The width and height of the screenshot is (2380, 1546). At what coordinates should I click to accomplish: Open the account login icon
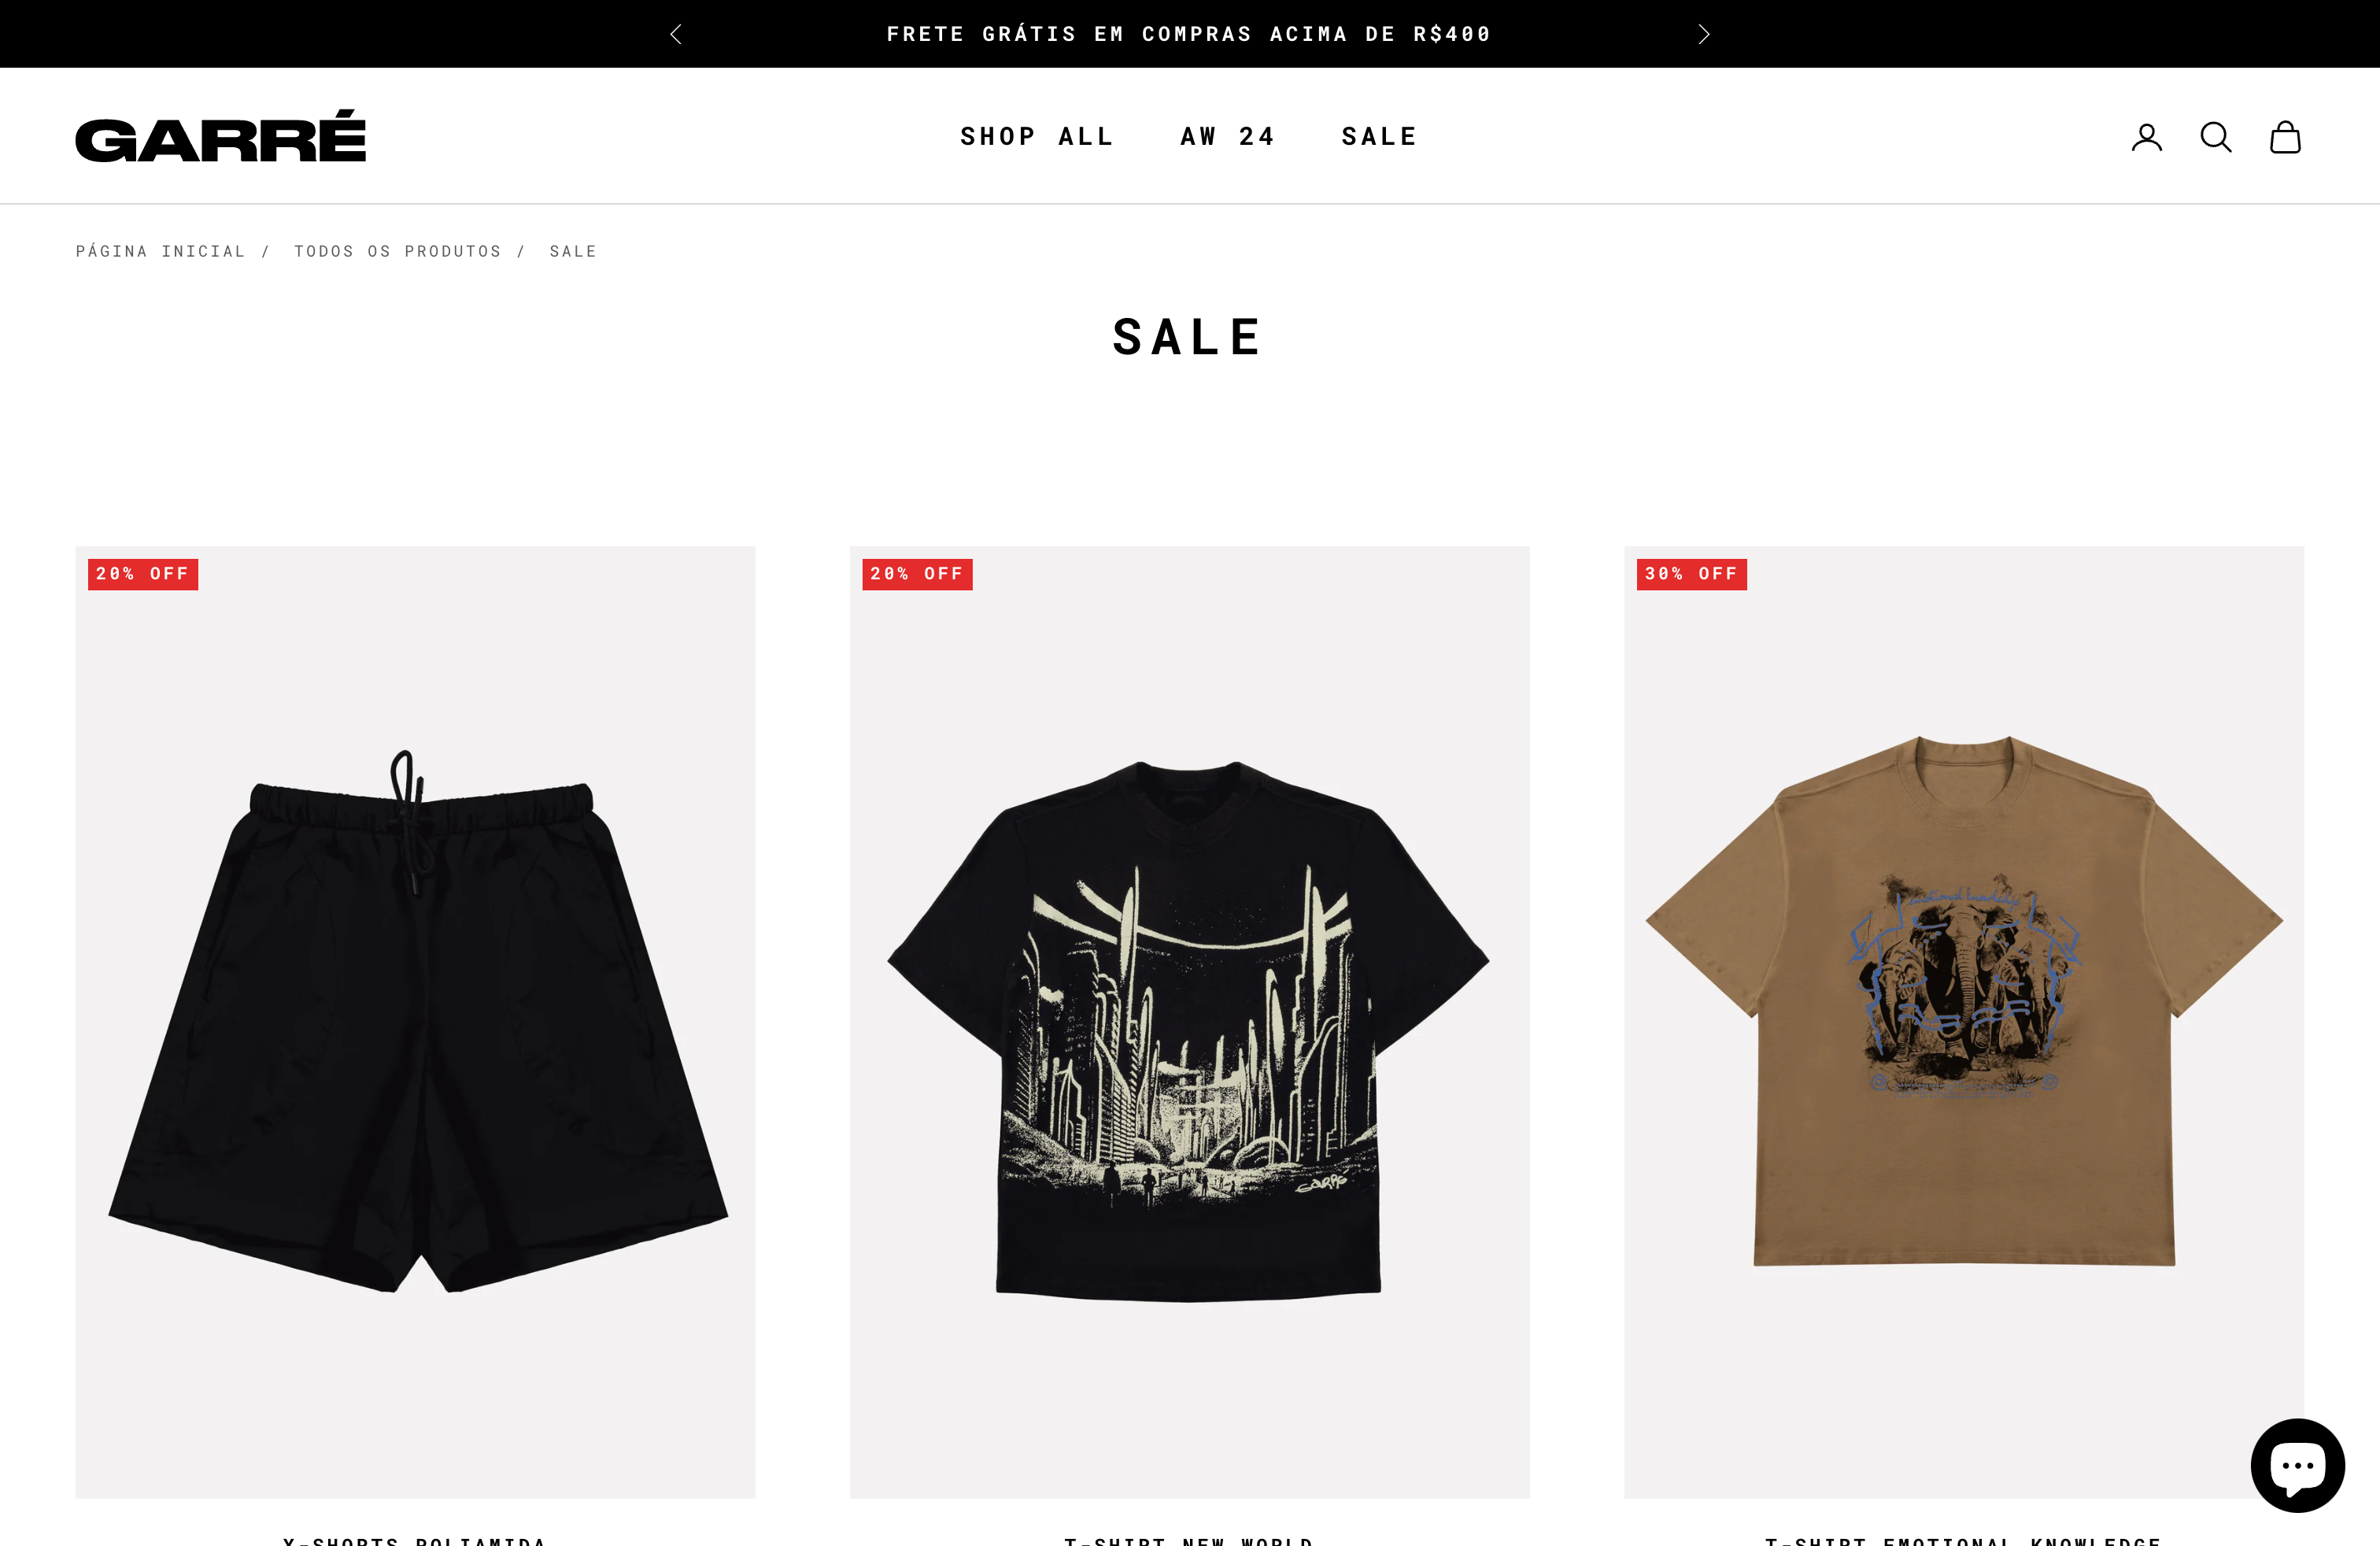click(x=2146, y=137)
